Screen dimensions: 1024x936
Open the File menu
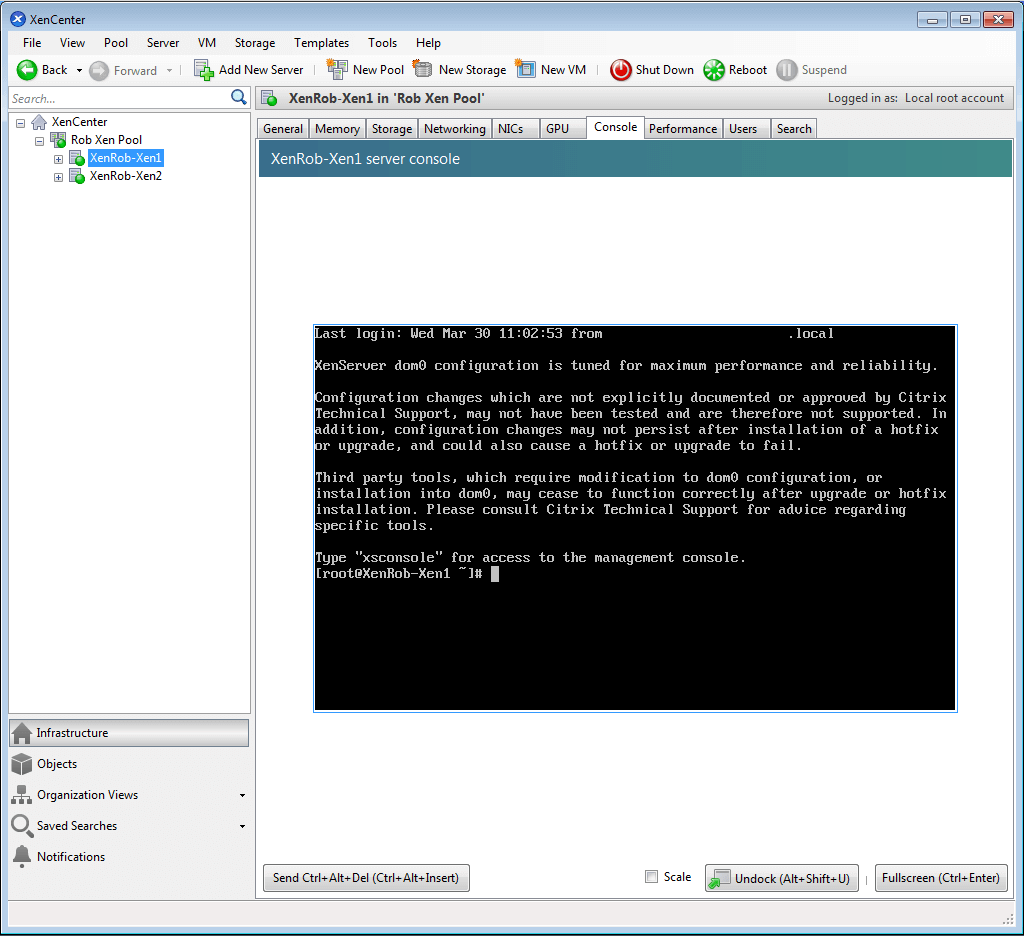point(32,43)
